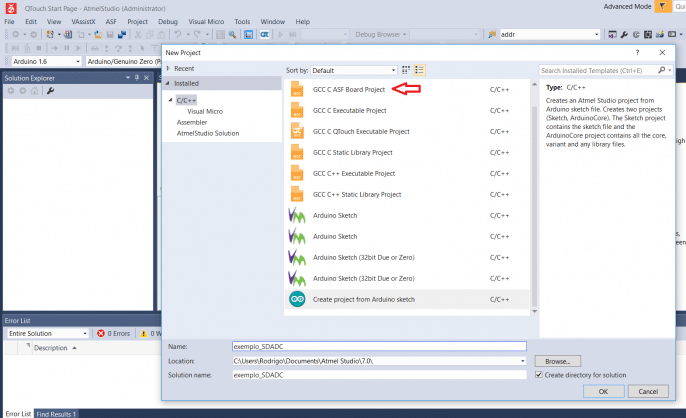Switch templates to medium icons list view
This screenshot has height=418, width=686.
coord(420,71)
